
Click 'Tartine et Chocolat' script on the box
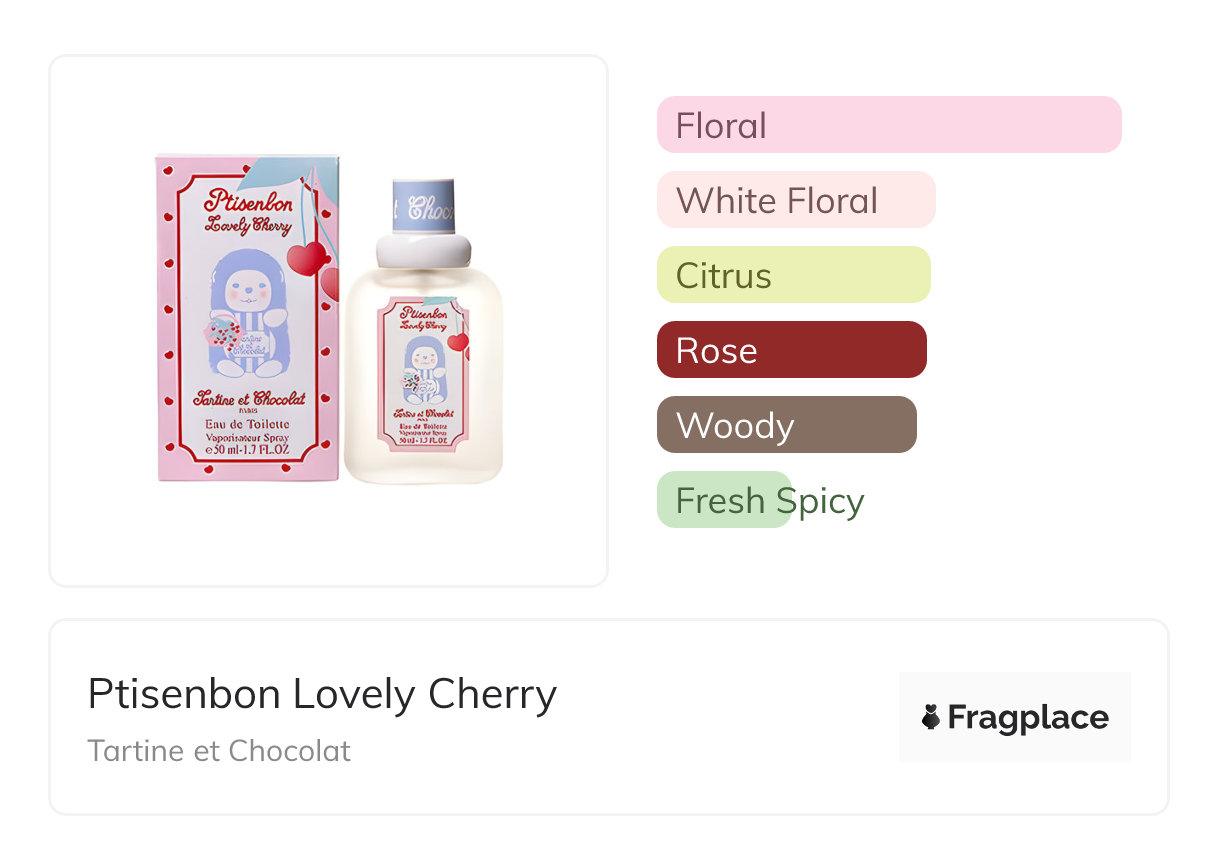[248, 399]
